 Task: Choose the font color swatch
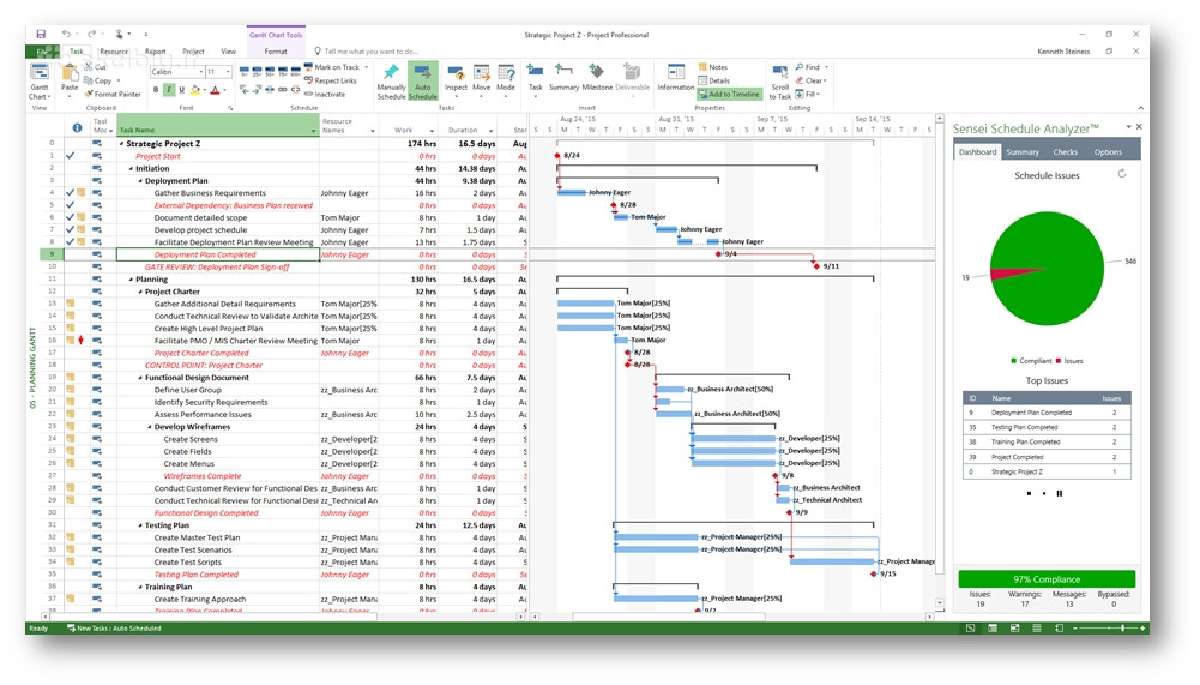click(x=215, y=90)
